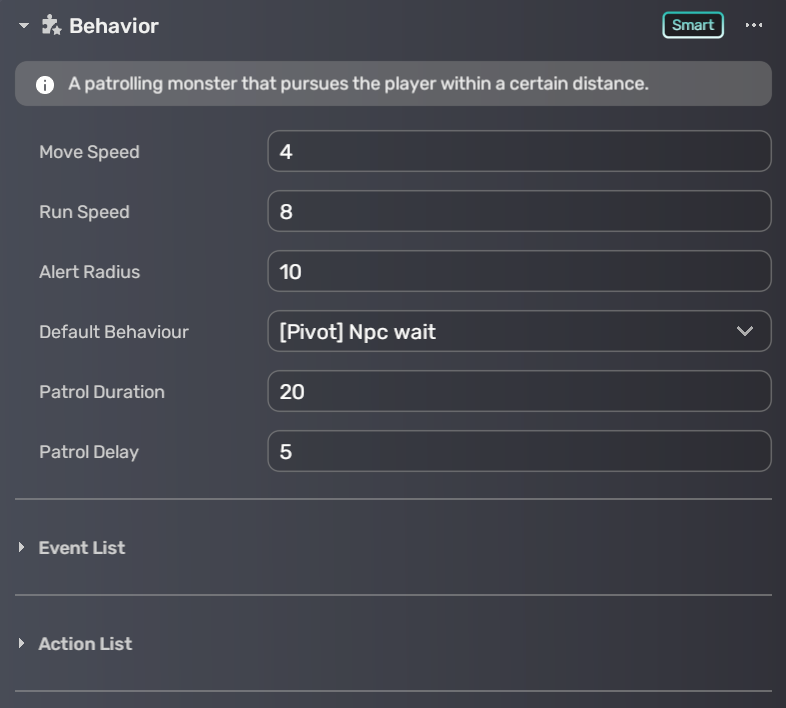Open the Default Behaviour dropdown showing Npc wait
This screenshot has height=708, width=786.
click(500, 332)
